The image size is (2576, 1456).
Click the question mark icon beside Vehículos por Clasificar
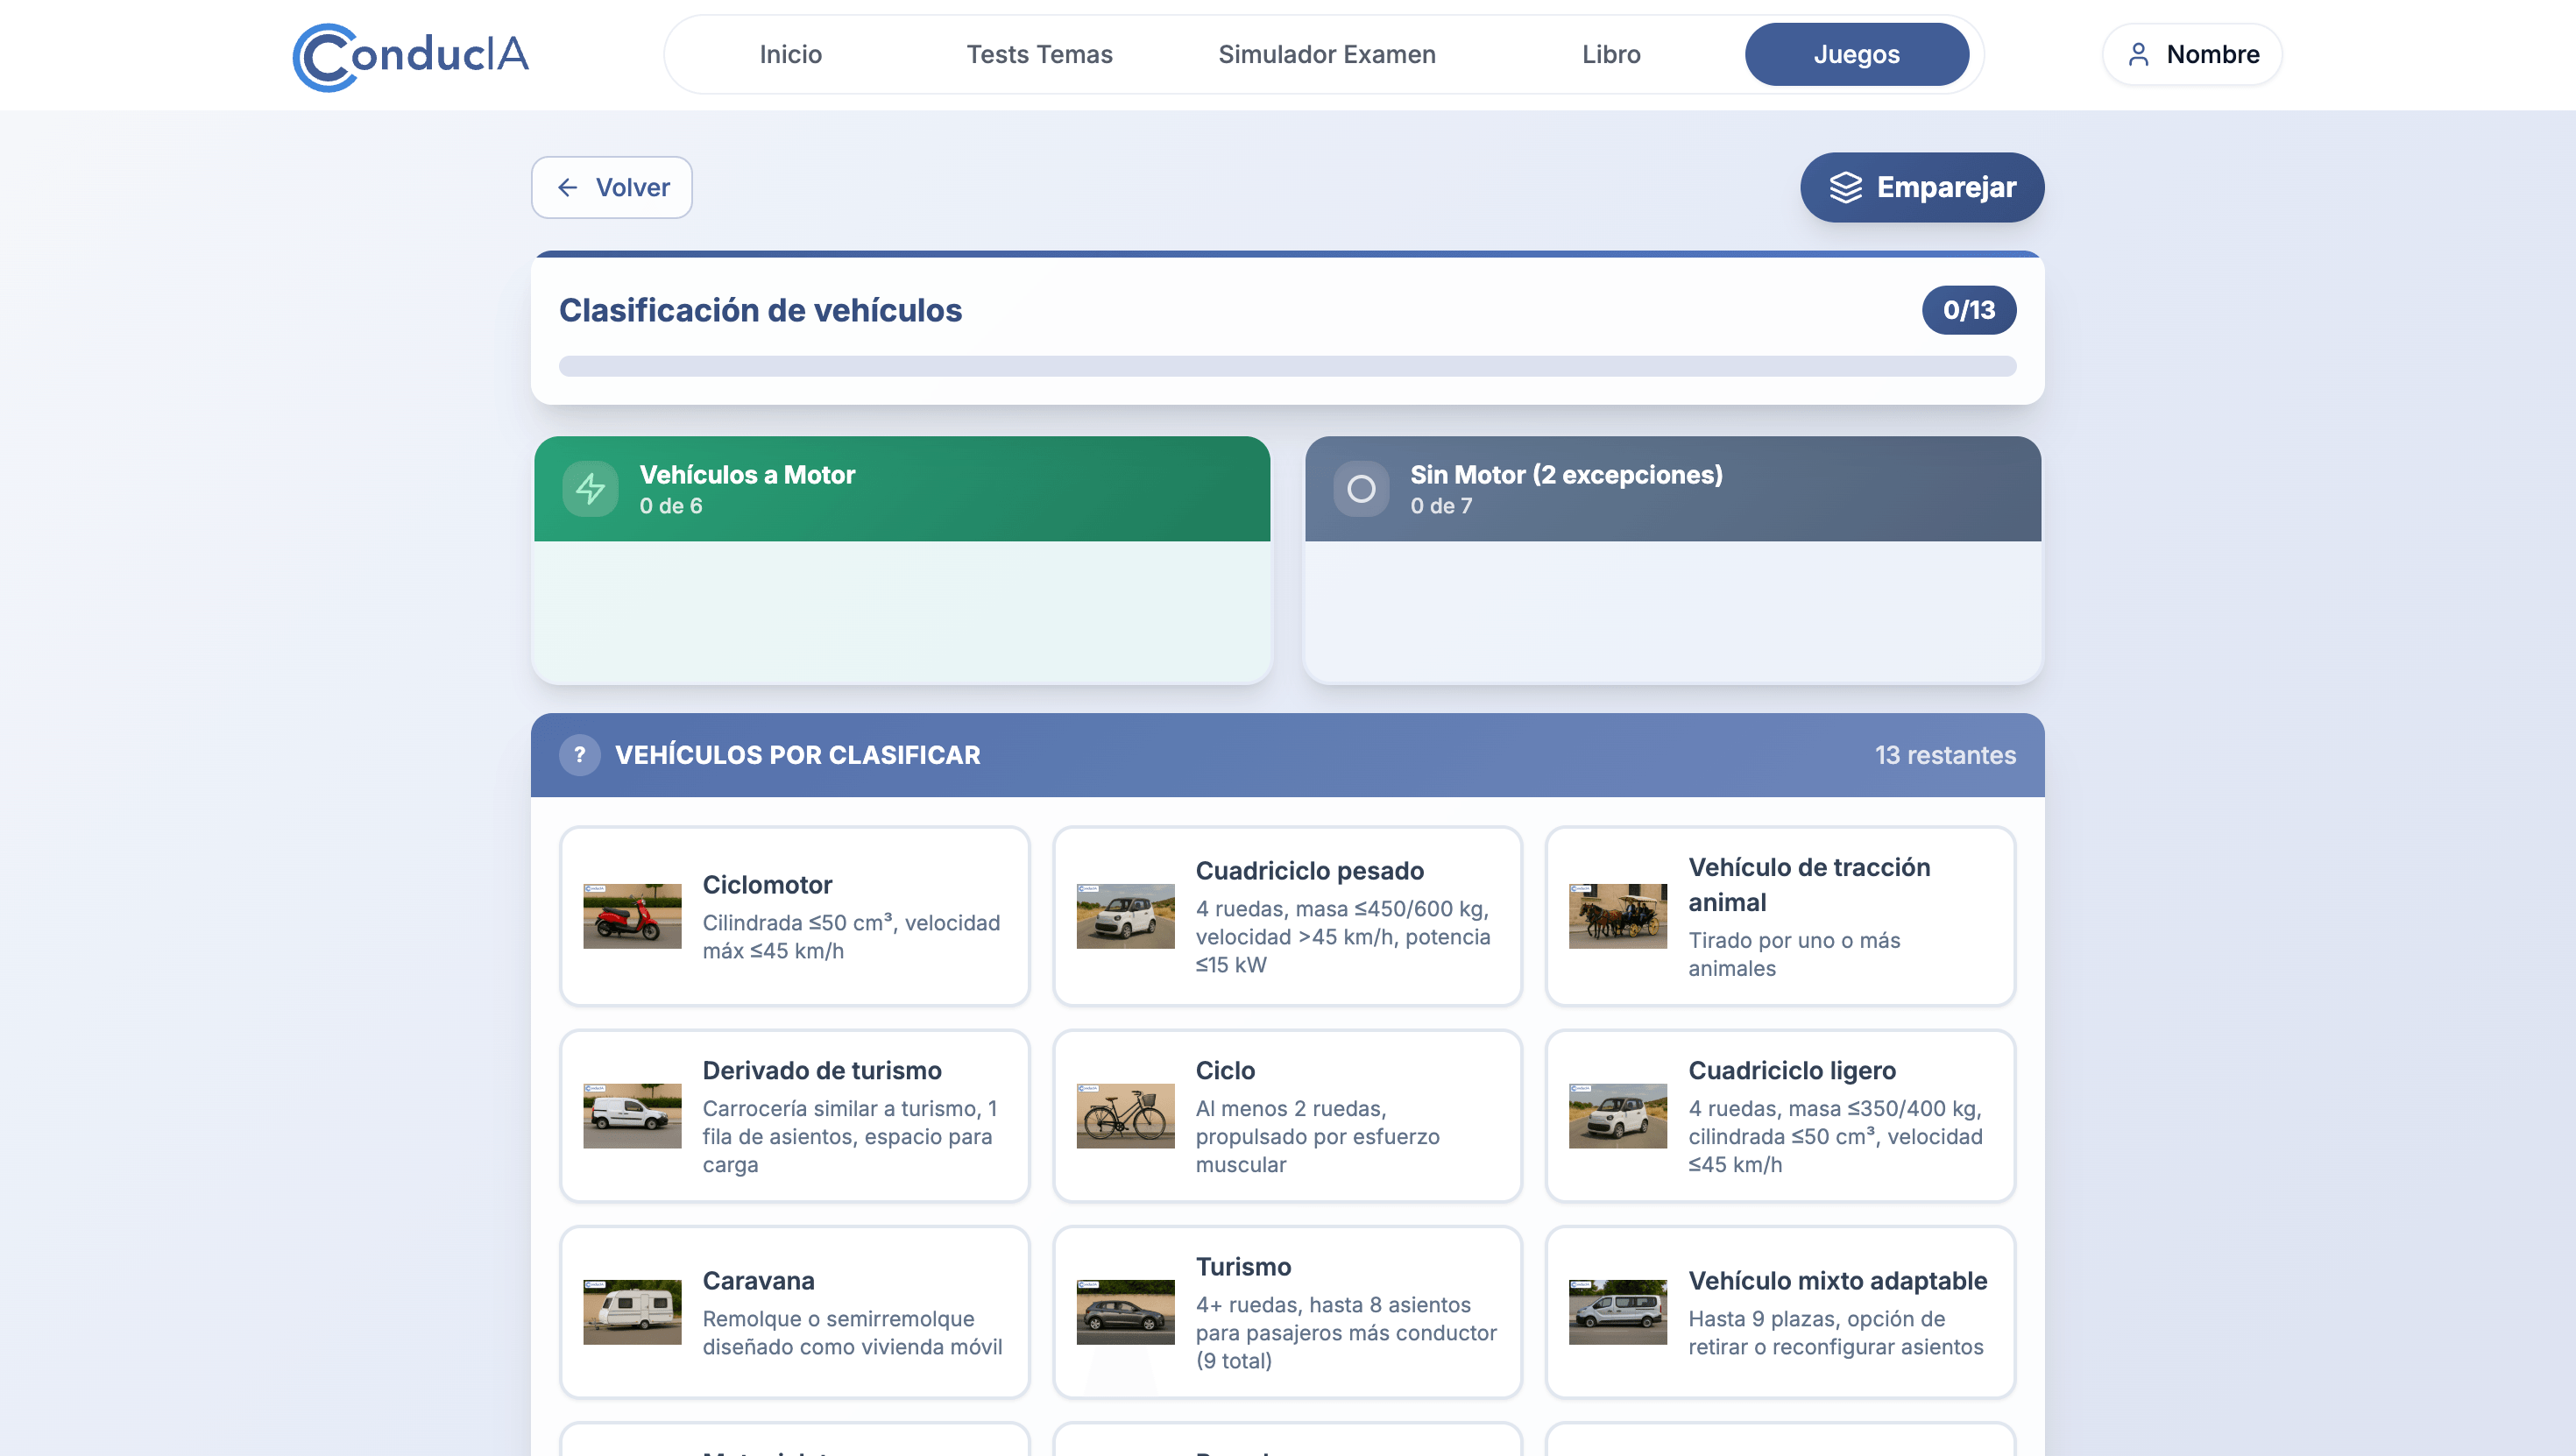(580, 755)
